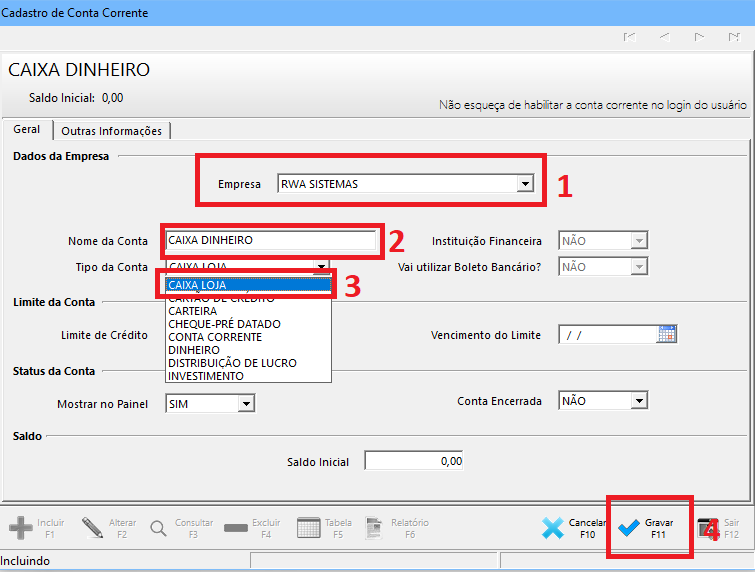Click the Excluir F4 minus icon

pyautogui.click(x=235, y=528)
